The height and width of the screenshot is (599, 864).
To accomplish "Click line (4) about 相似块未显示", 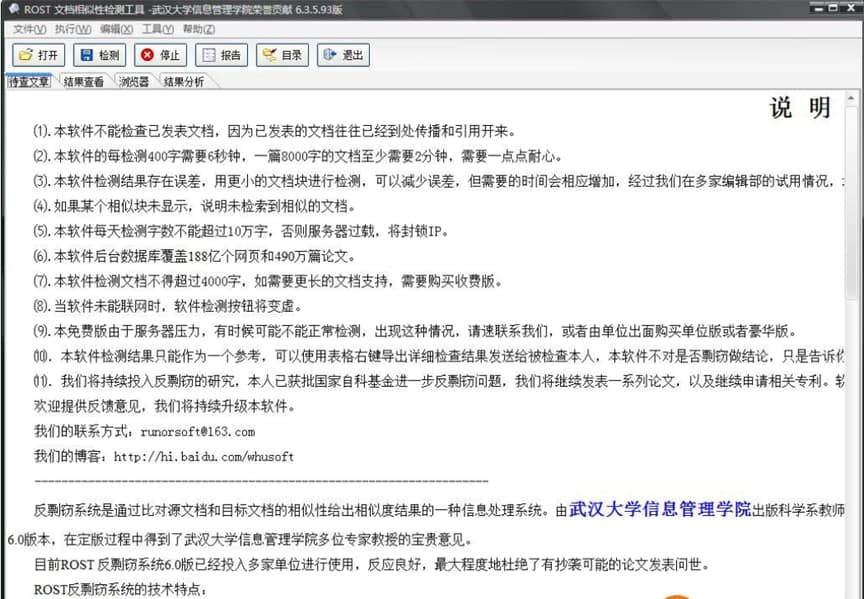I will coord(195,207).
